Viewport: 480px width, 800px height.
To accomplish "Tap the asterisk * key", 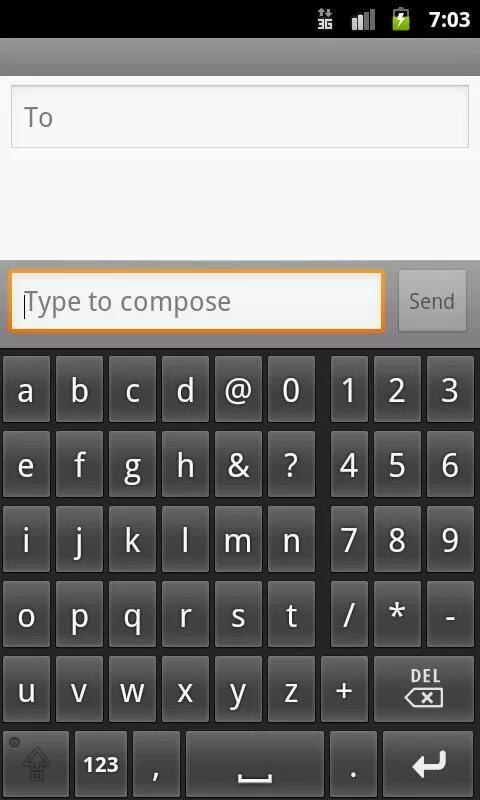I will (x=397, y=614).
